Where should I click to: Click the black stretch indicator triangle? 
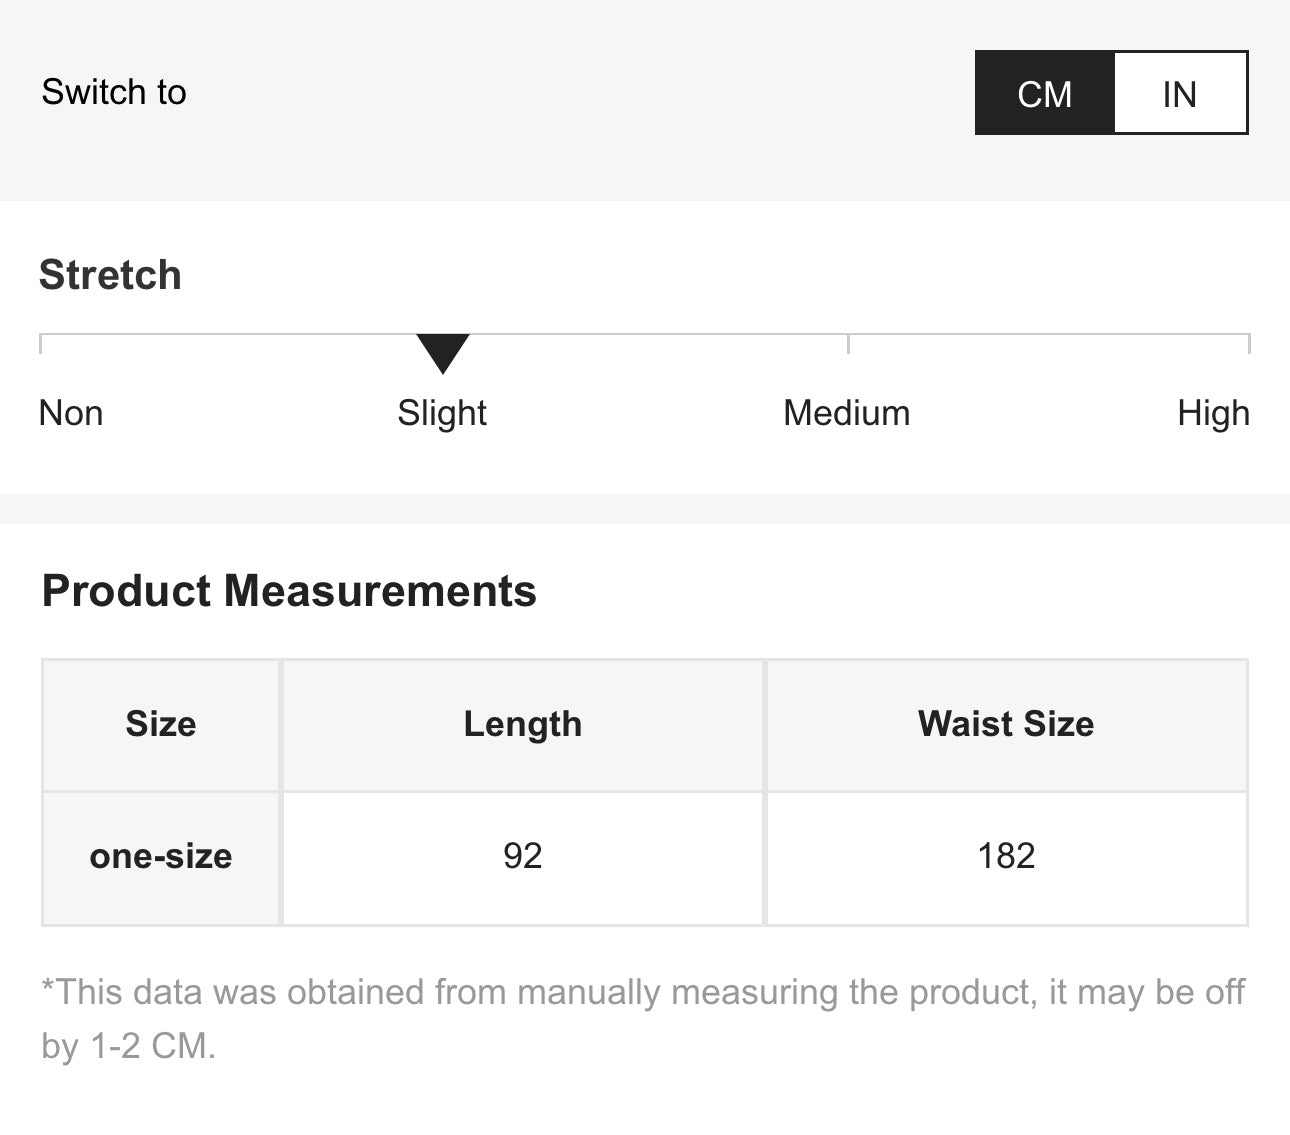coord(443,351)
